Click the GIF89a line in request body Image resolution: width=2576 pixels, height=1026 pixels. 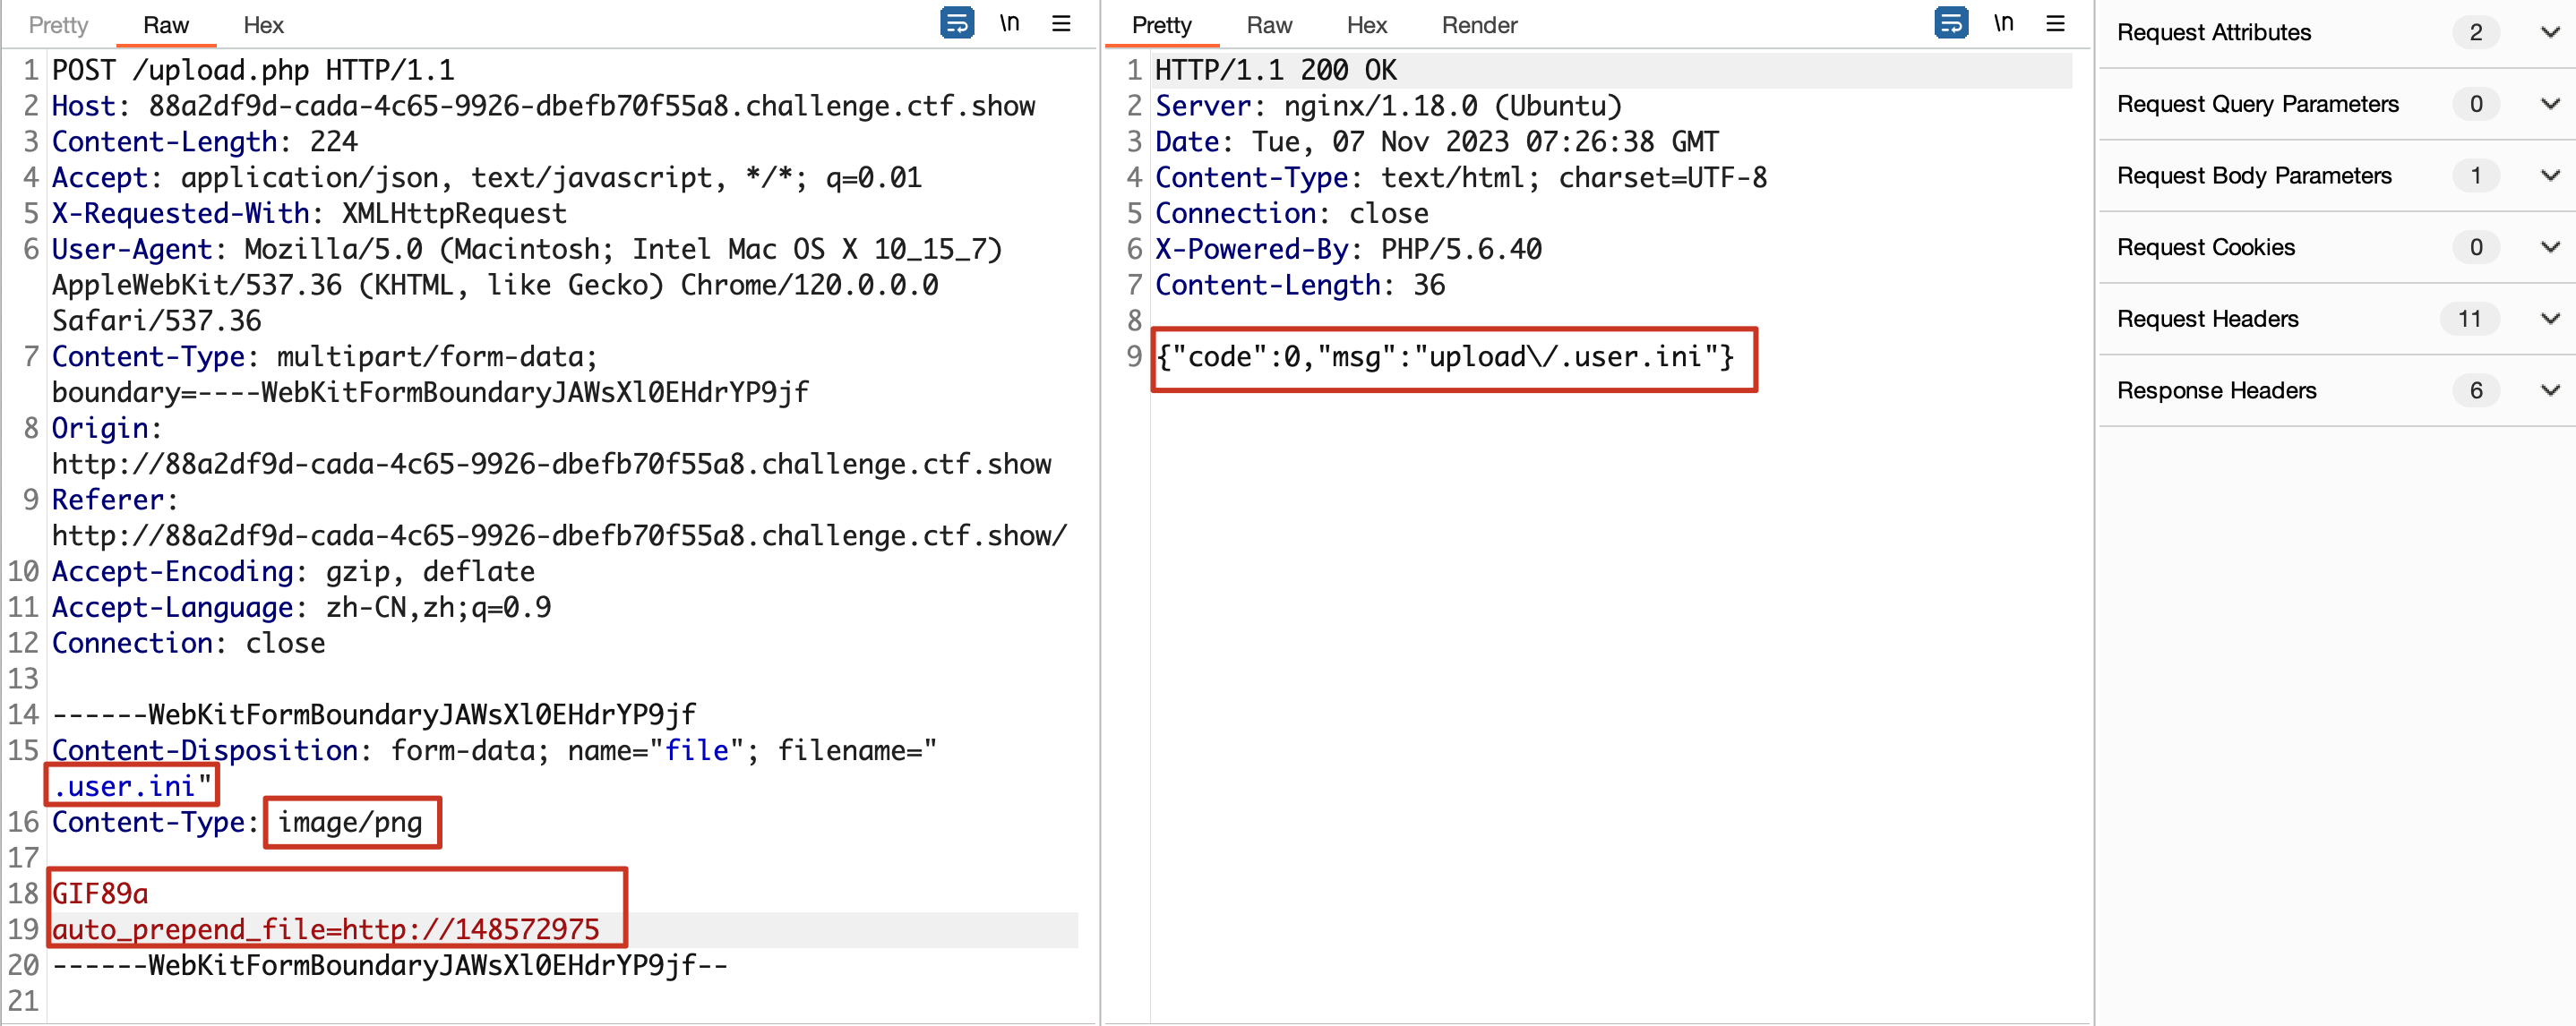[x=100, y=894]
